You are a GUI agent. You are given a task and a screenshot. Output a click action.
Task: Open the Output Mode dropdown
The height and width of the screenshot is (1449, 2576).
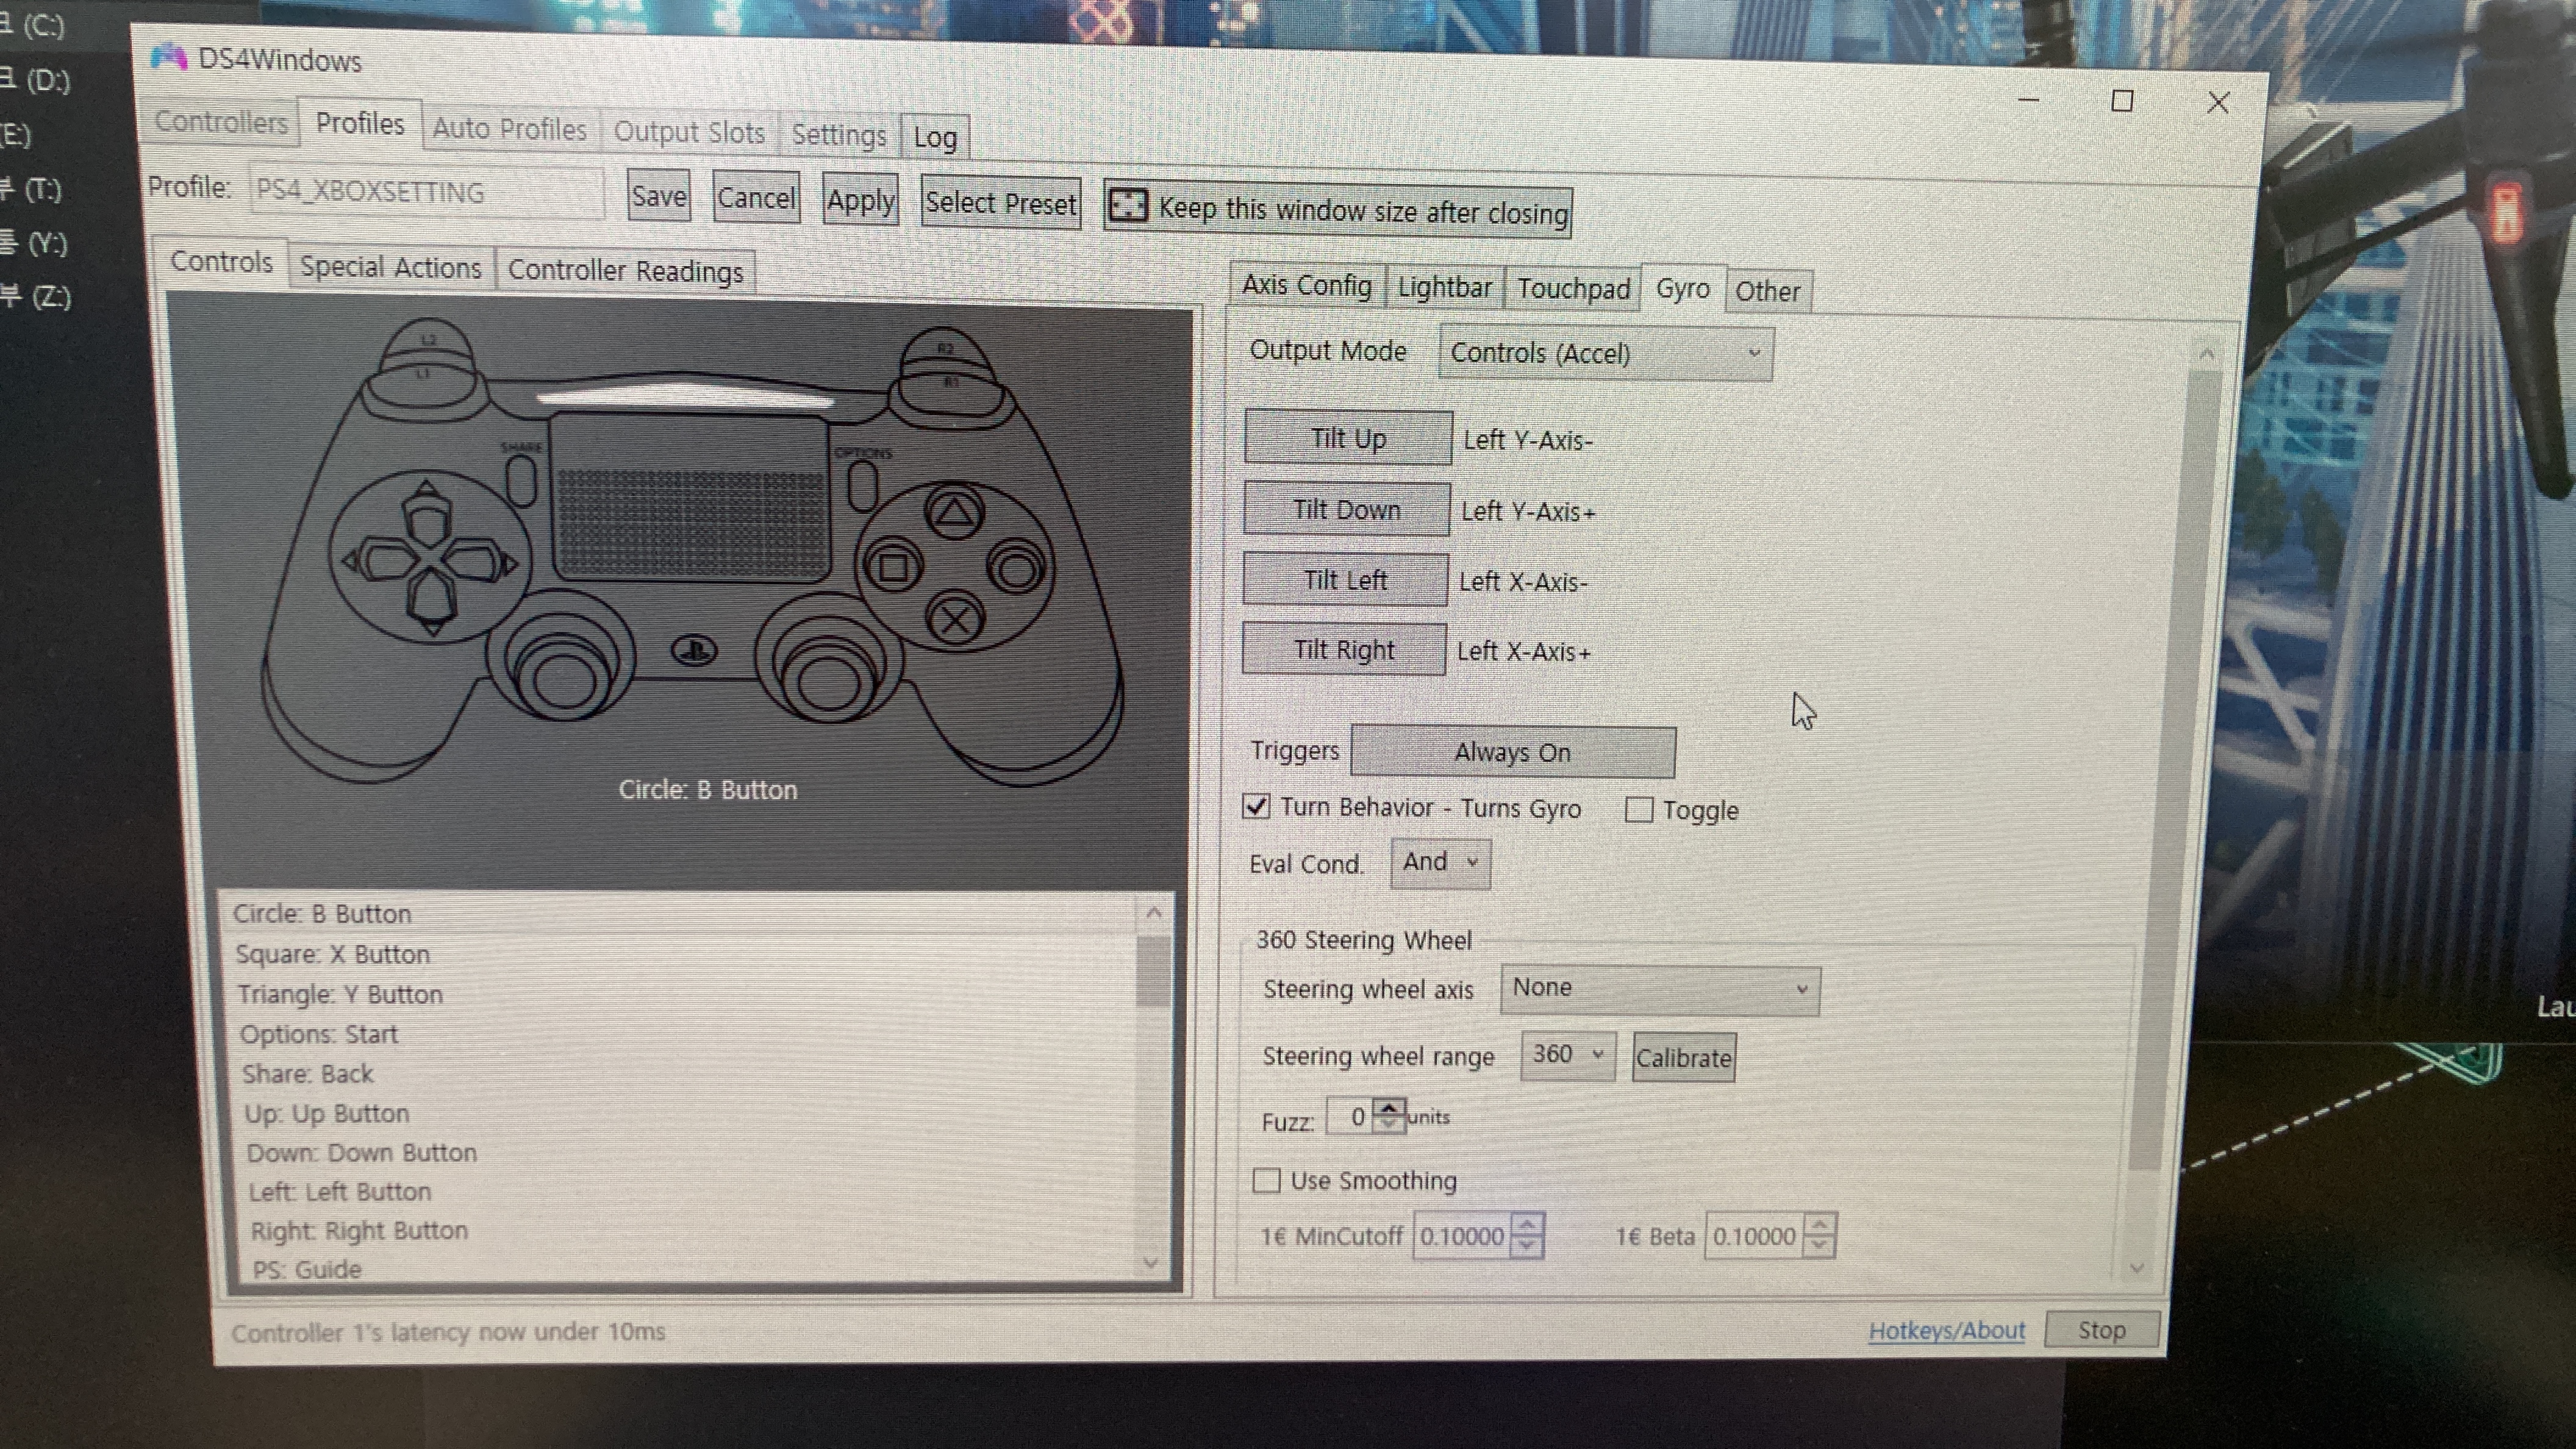[1605, 353]
